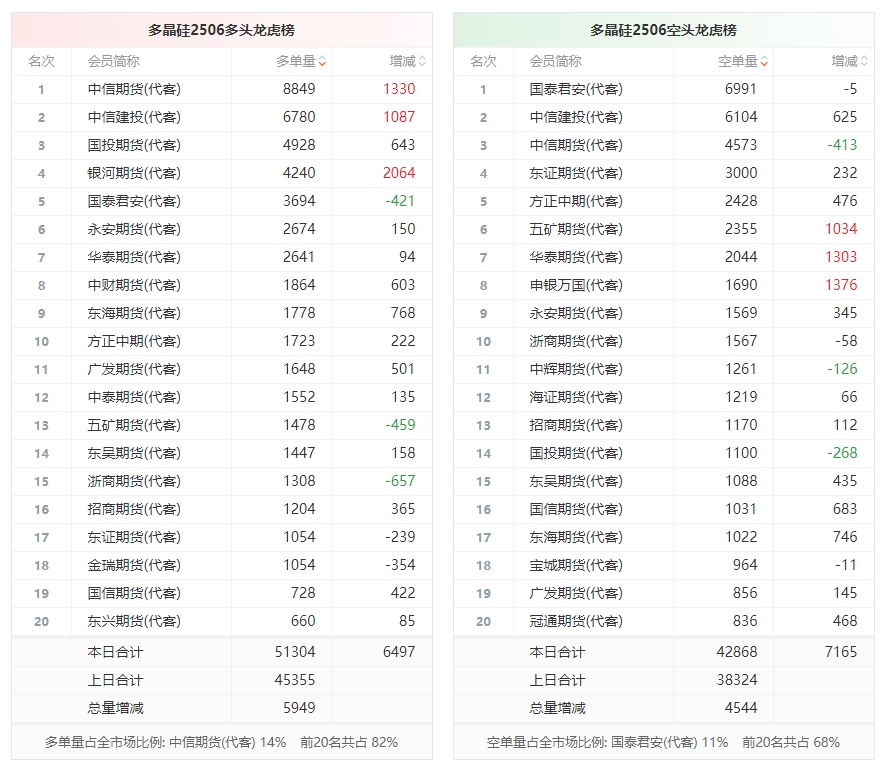Select 中财期货(代客) in long table
886x768 pixels.
click(x=134, y=285)
